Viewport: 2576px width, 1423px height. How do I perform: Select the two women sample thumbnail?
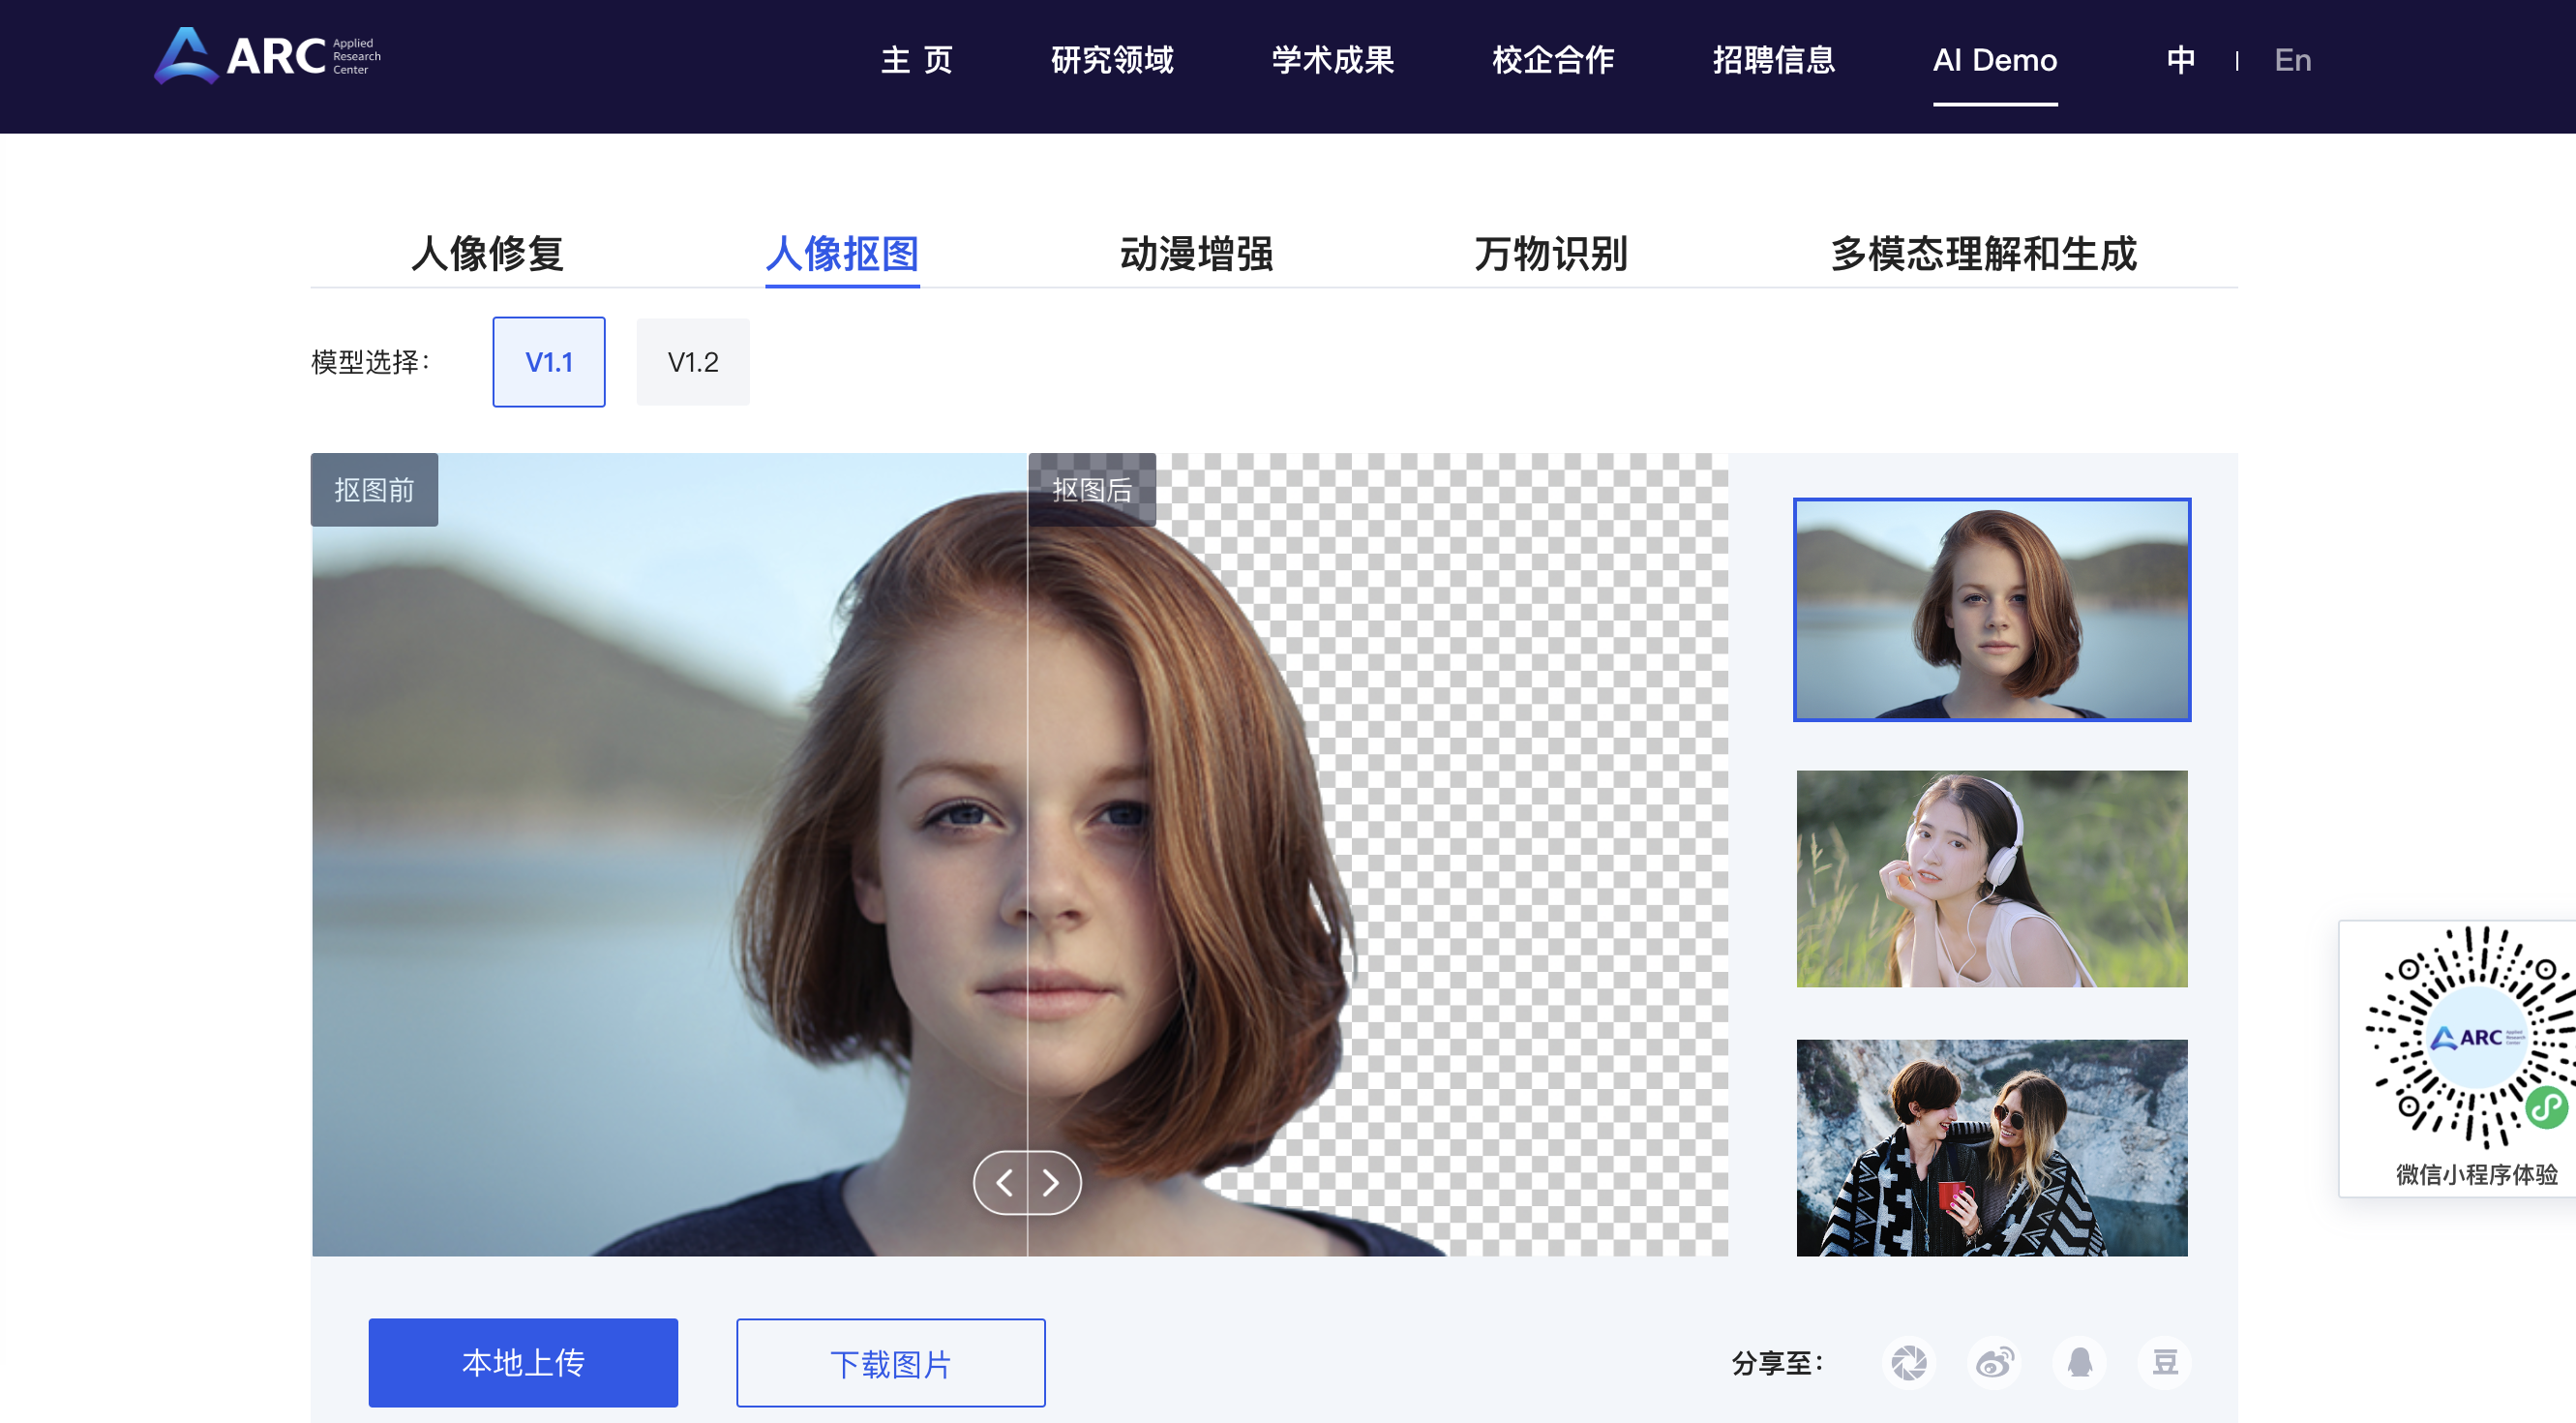(1991, 1147)
